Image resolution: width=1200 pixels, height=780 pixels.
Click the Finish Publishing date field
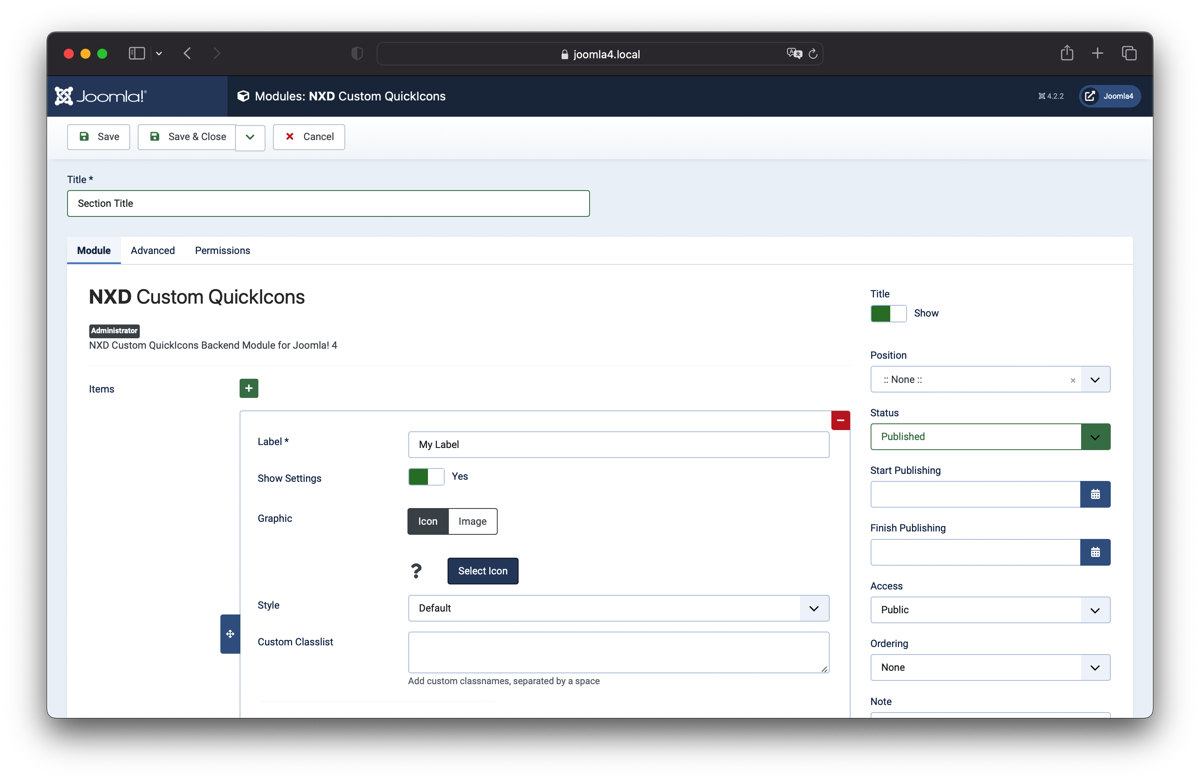coord(976,552)
